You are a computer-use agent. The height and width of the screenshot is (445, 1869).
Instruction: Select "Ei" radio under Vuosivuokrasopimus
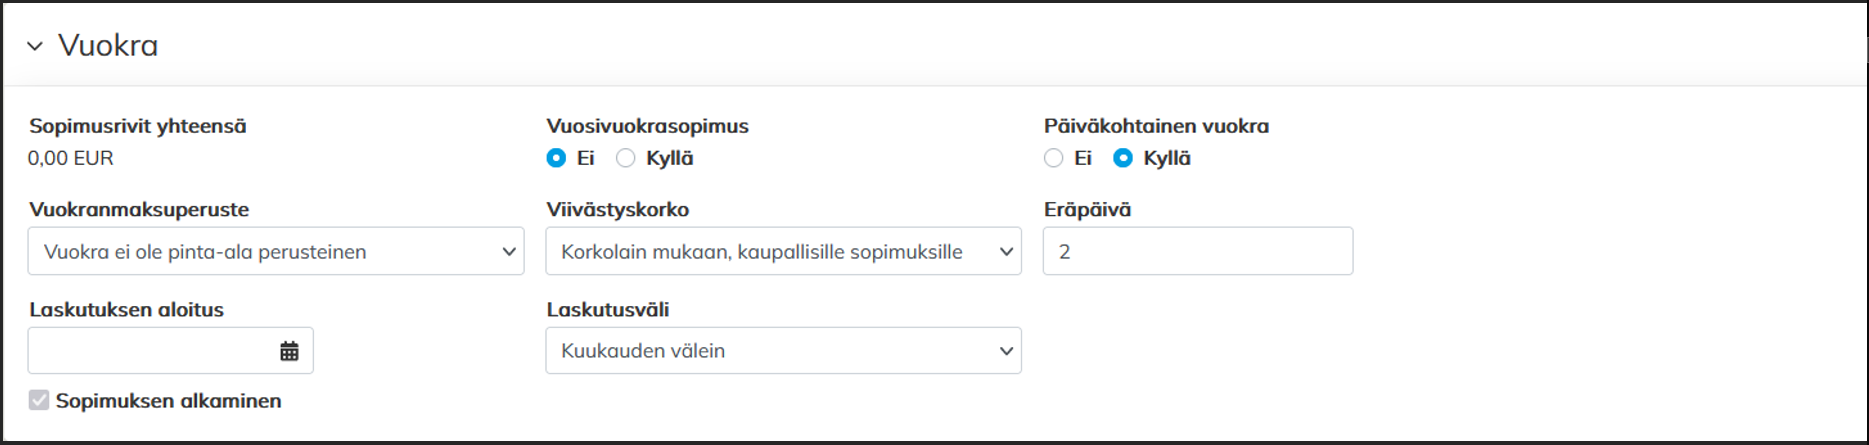(x=556, y=158)
